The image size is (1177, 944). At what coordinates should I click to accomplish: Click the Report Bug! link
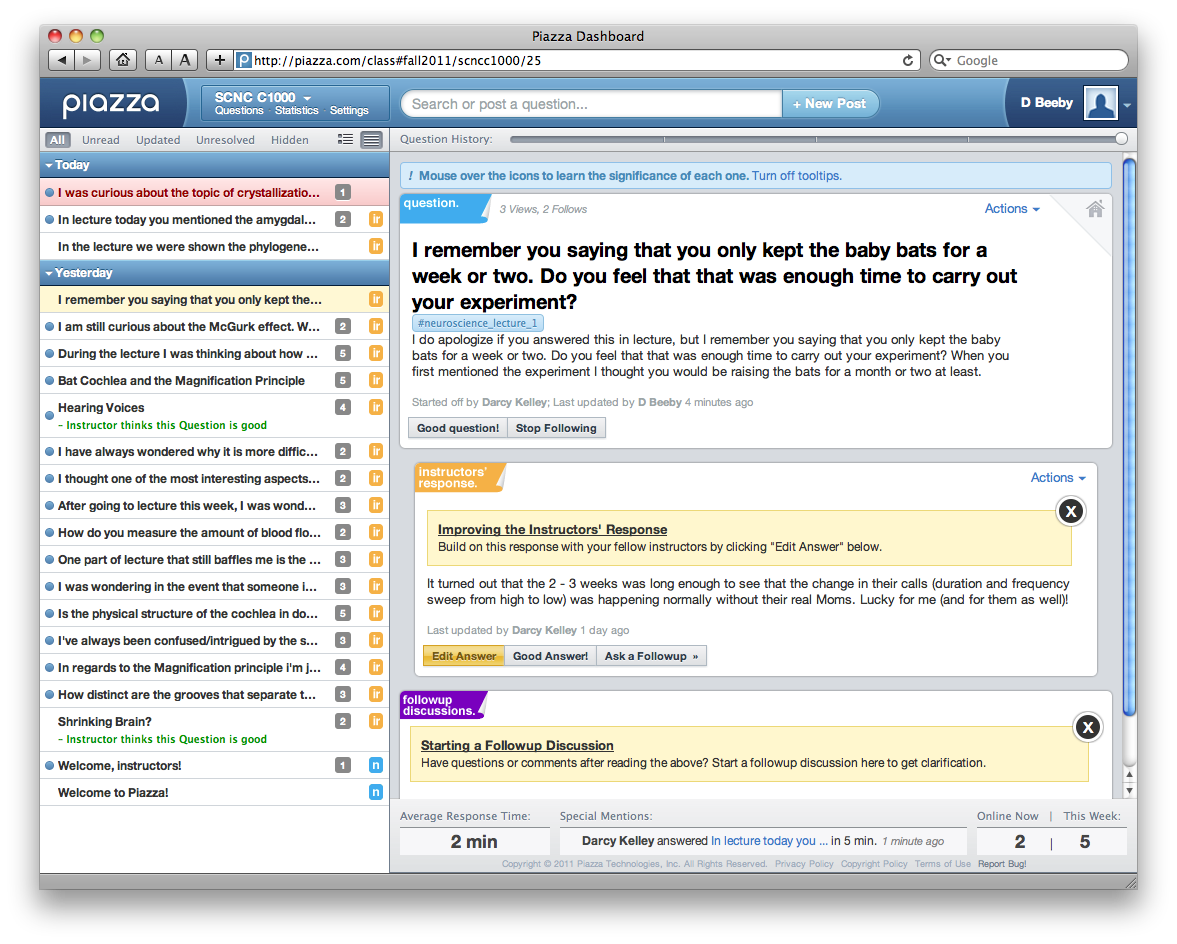1001,864
